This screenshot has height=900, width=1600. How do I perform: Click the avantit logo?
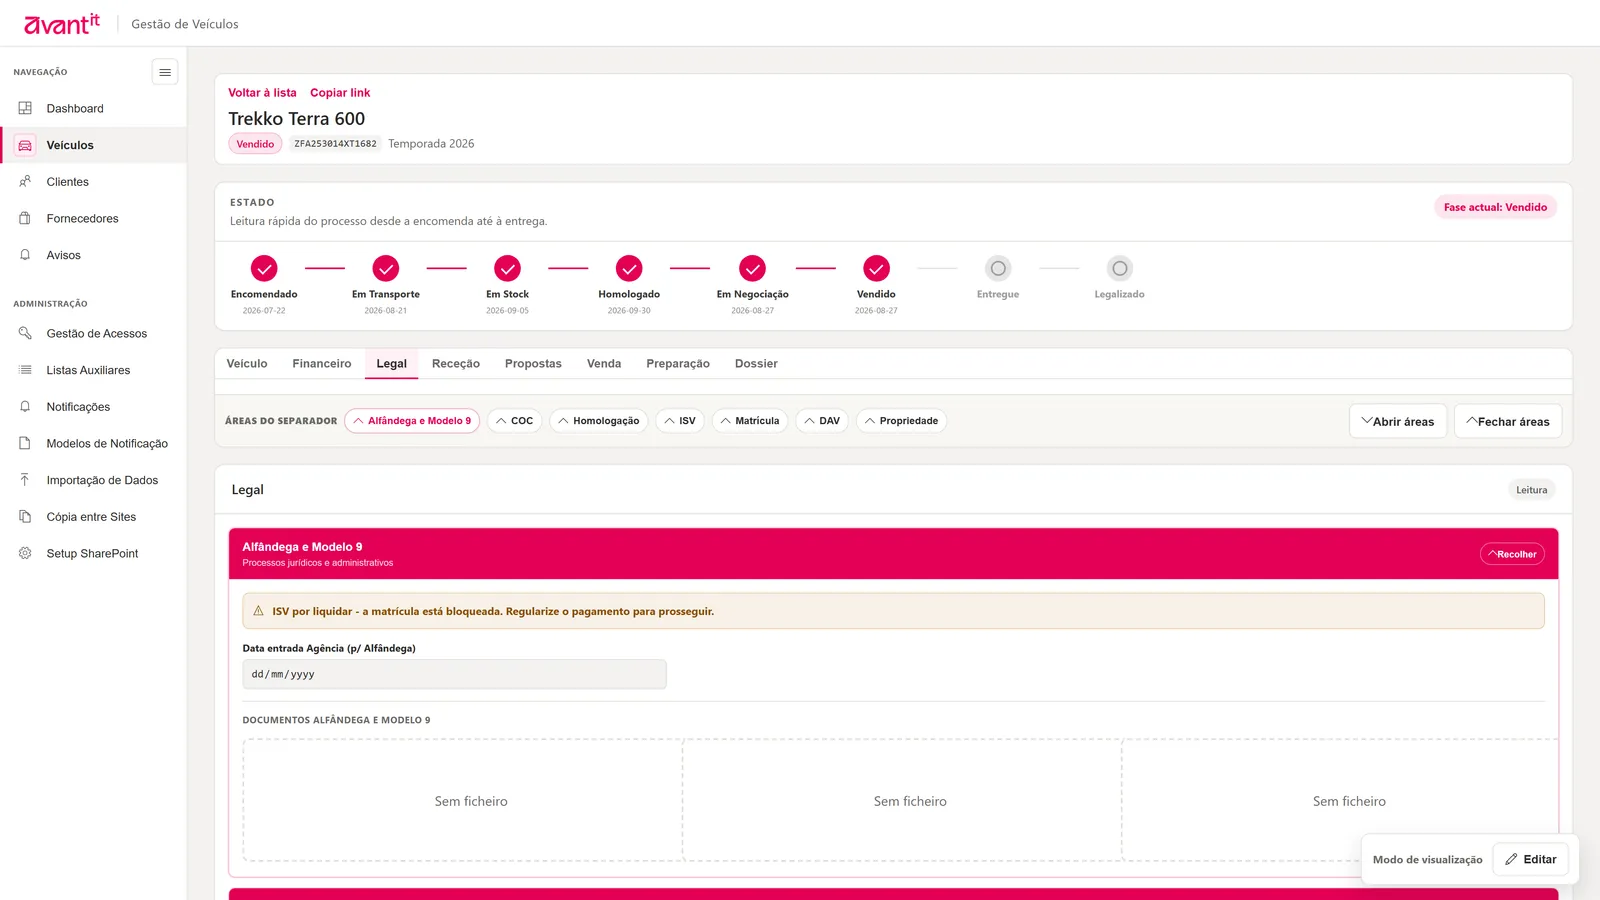(62, 23)
